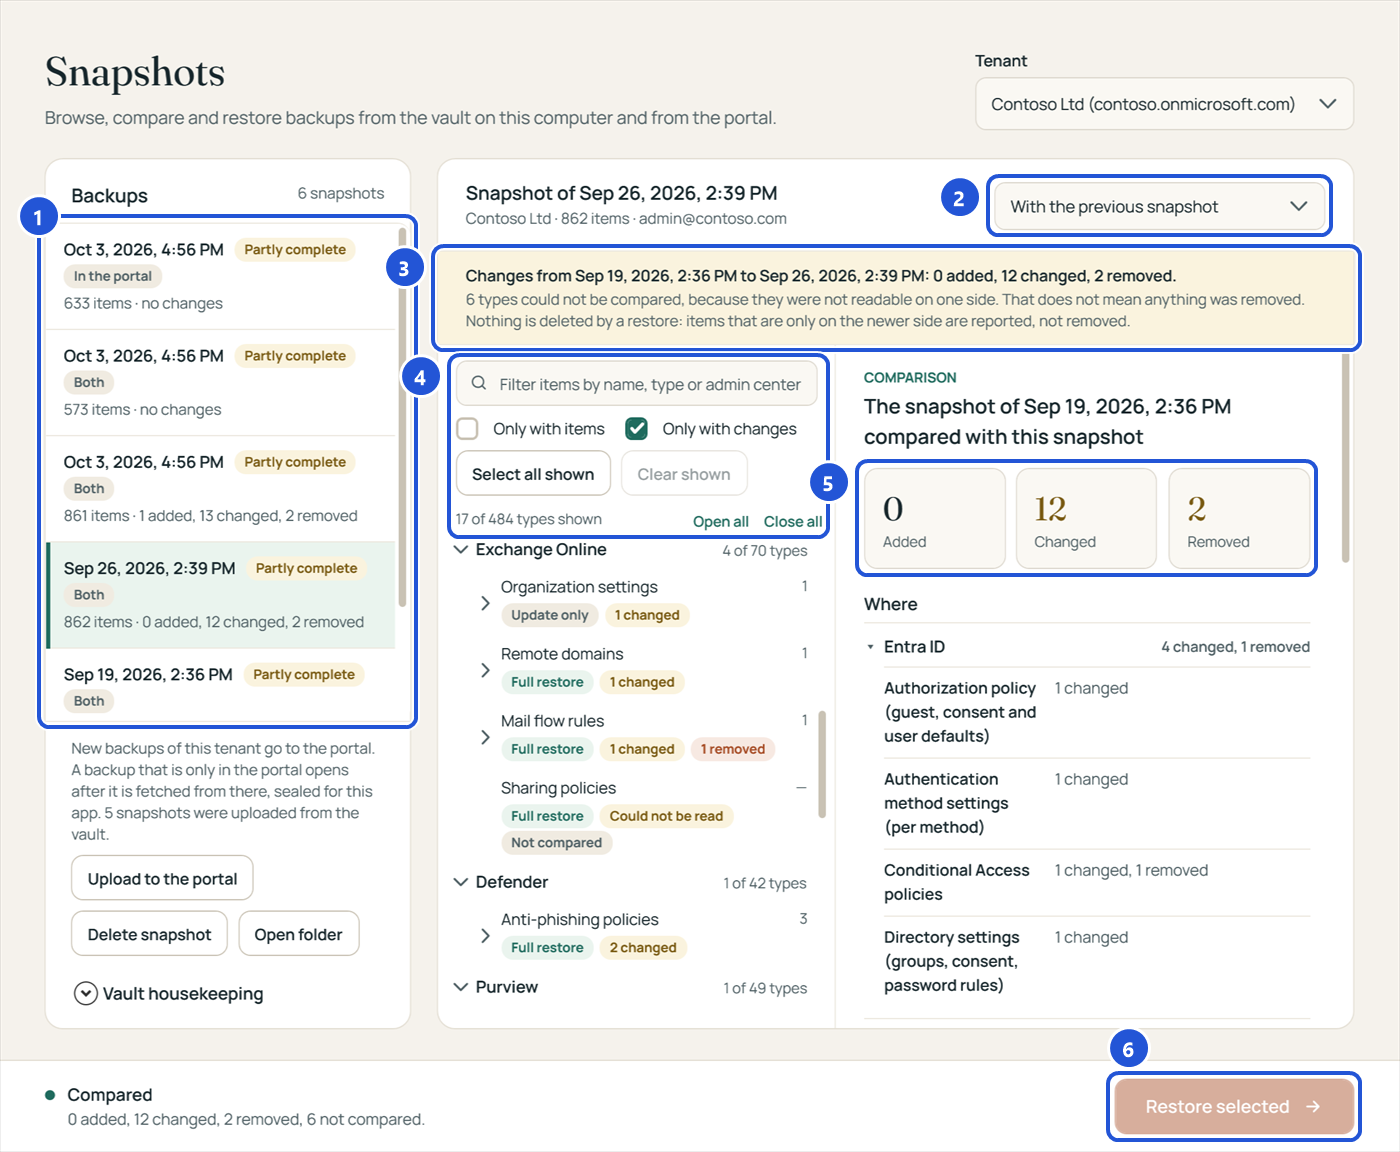Click the Clear shown button

[684, 474]
